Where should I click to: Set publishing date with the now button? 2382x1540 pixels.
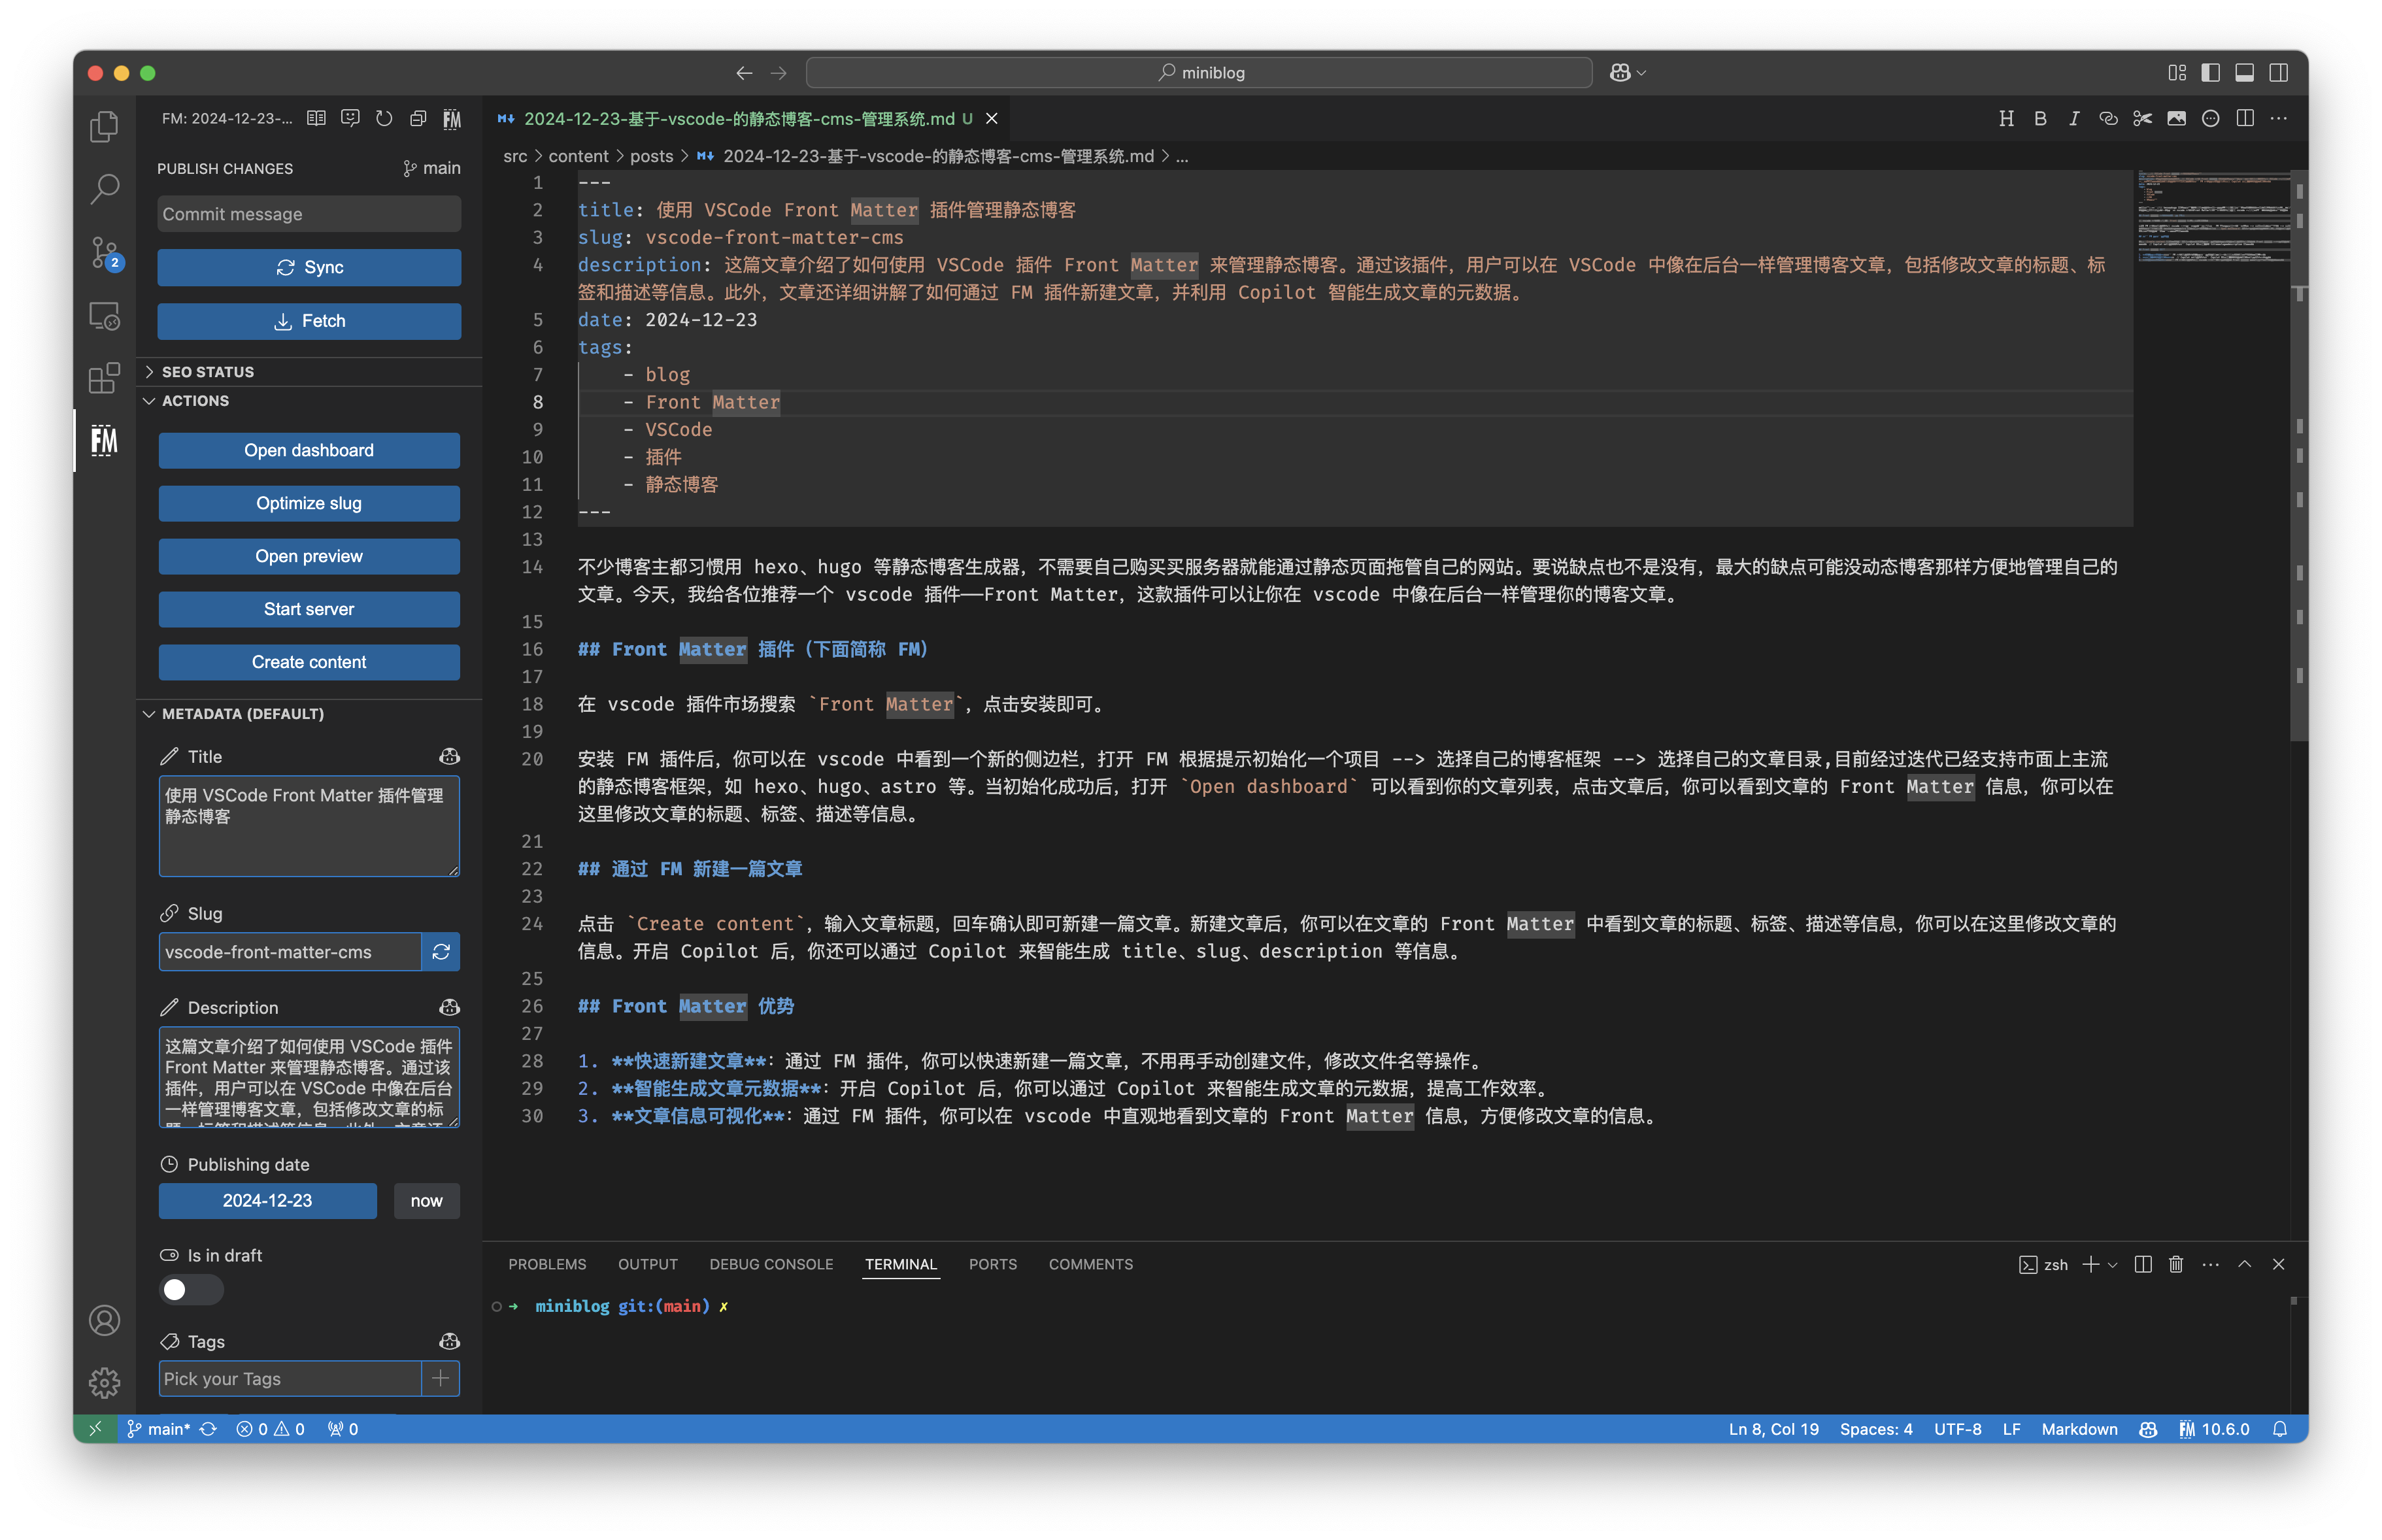426,1201
